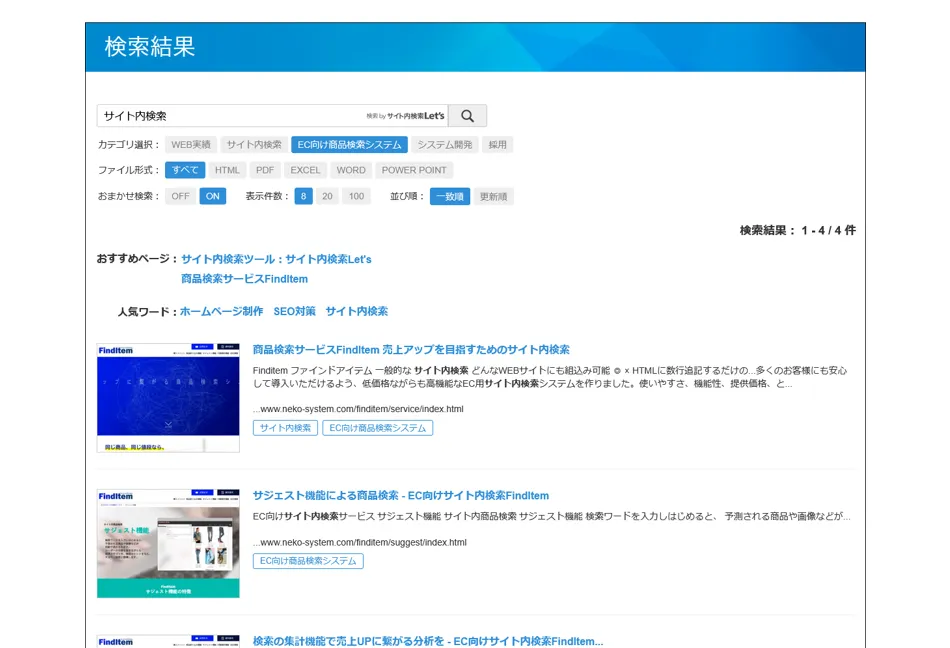Open result サジェスト機能による商品検索 title

(401, 495)
